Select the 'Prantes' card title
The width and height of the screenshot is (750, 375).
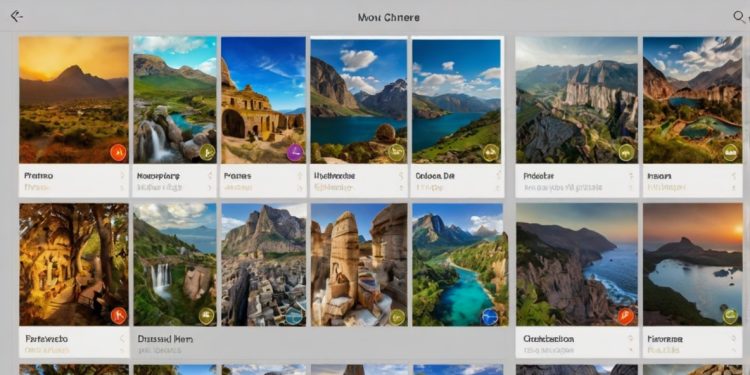click(x=238, y=176)
